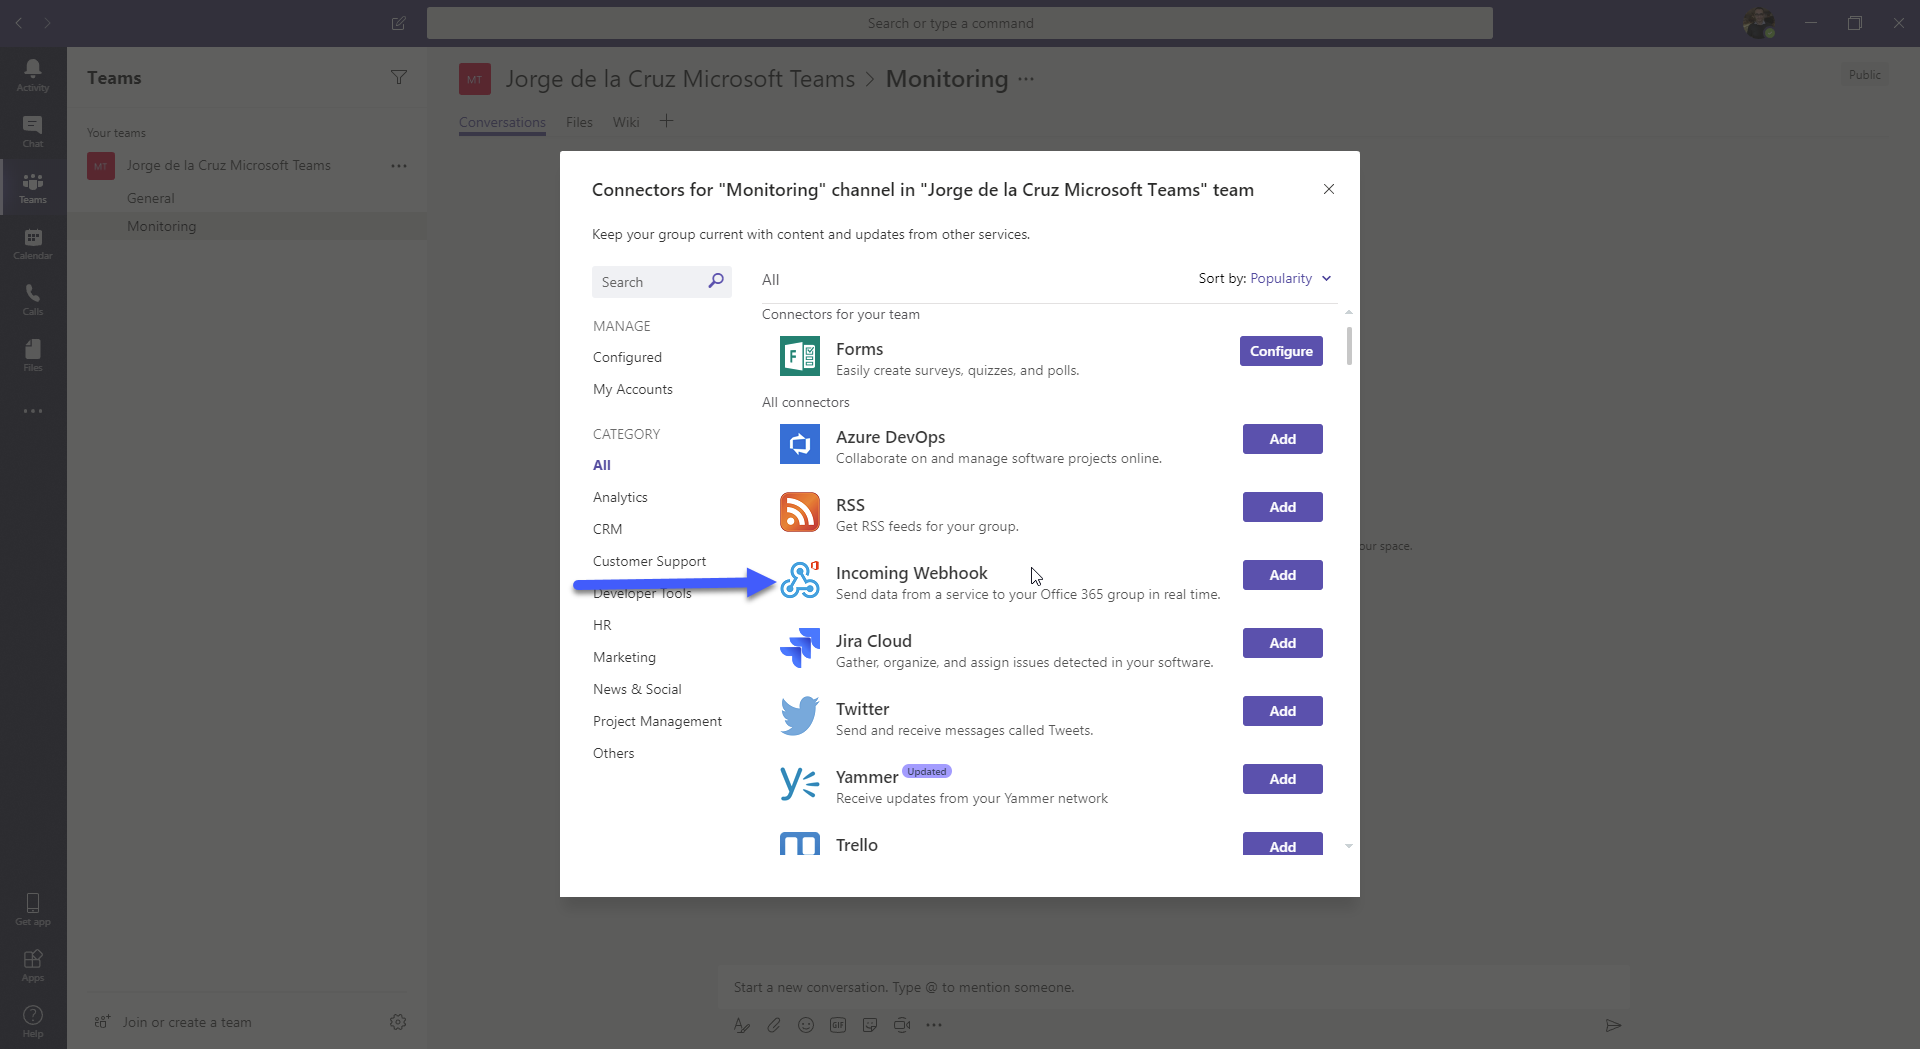The image size is (1920, 1049).
Task: Switch to the Wiki tab
Action: tap(626, 122)
